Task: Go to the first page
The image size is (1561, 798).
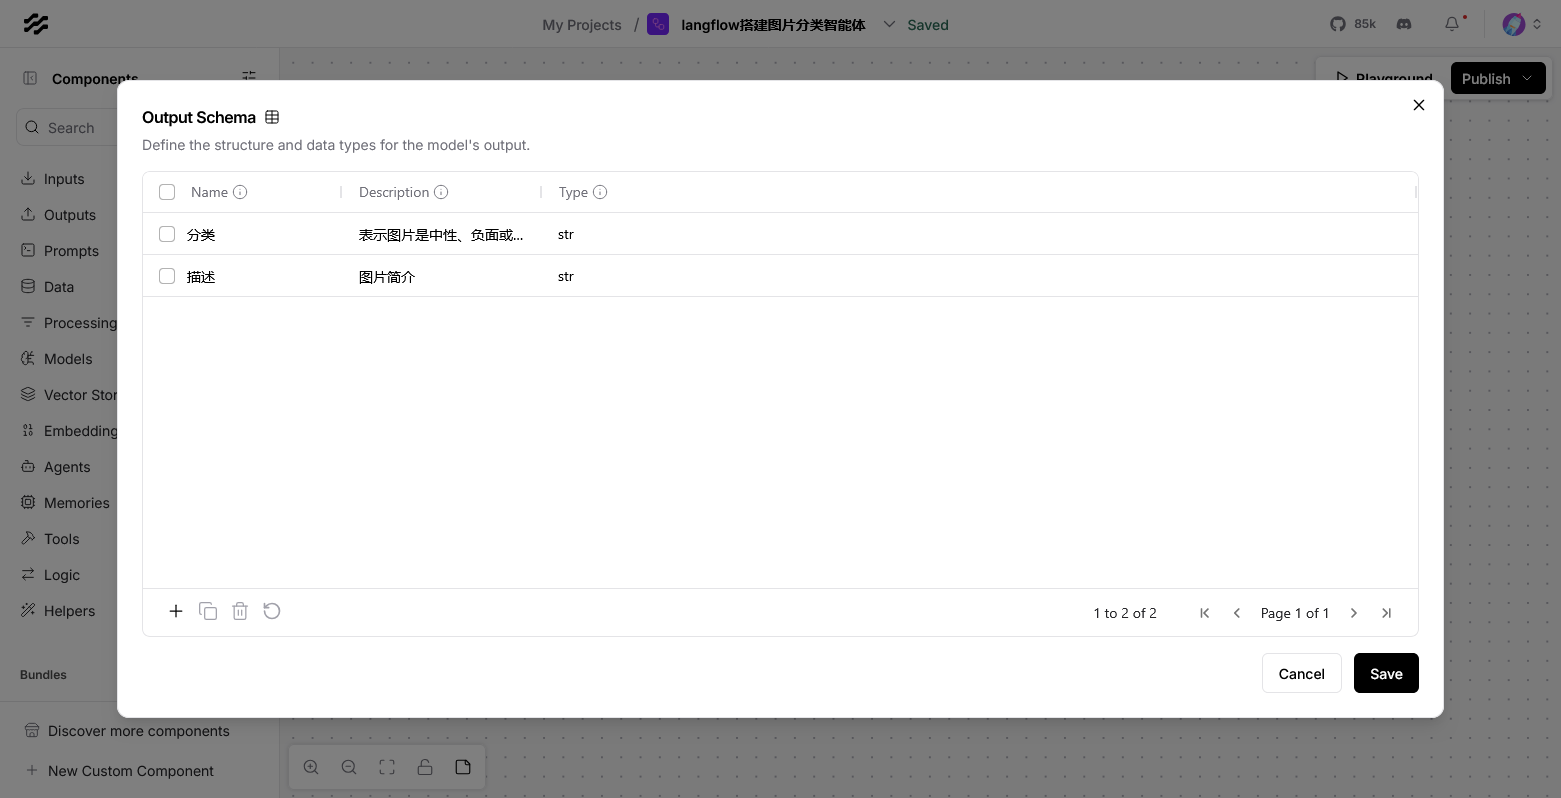Action: (1205, 613)
